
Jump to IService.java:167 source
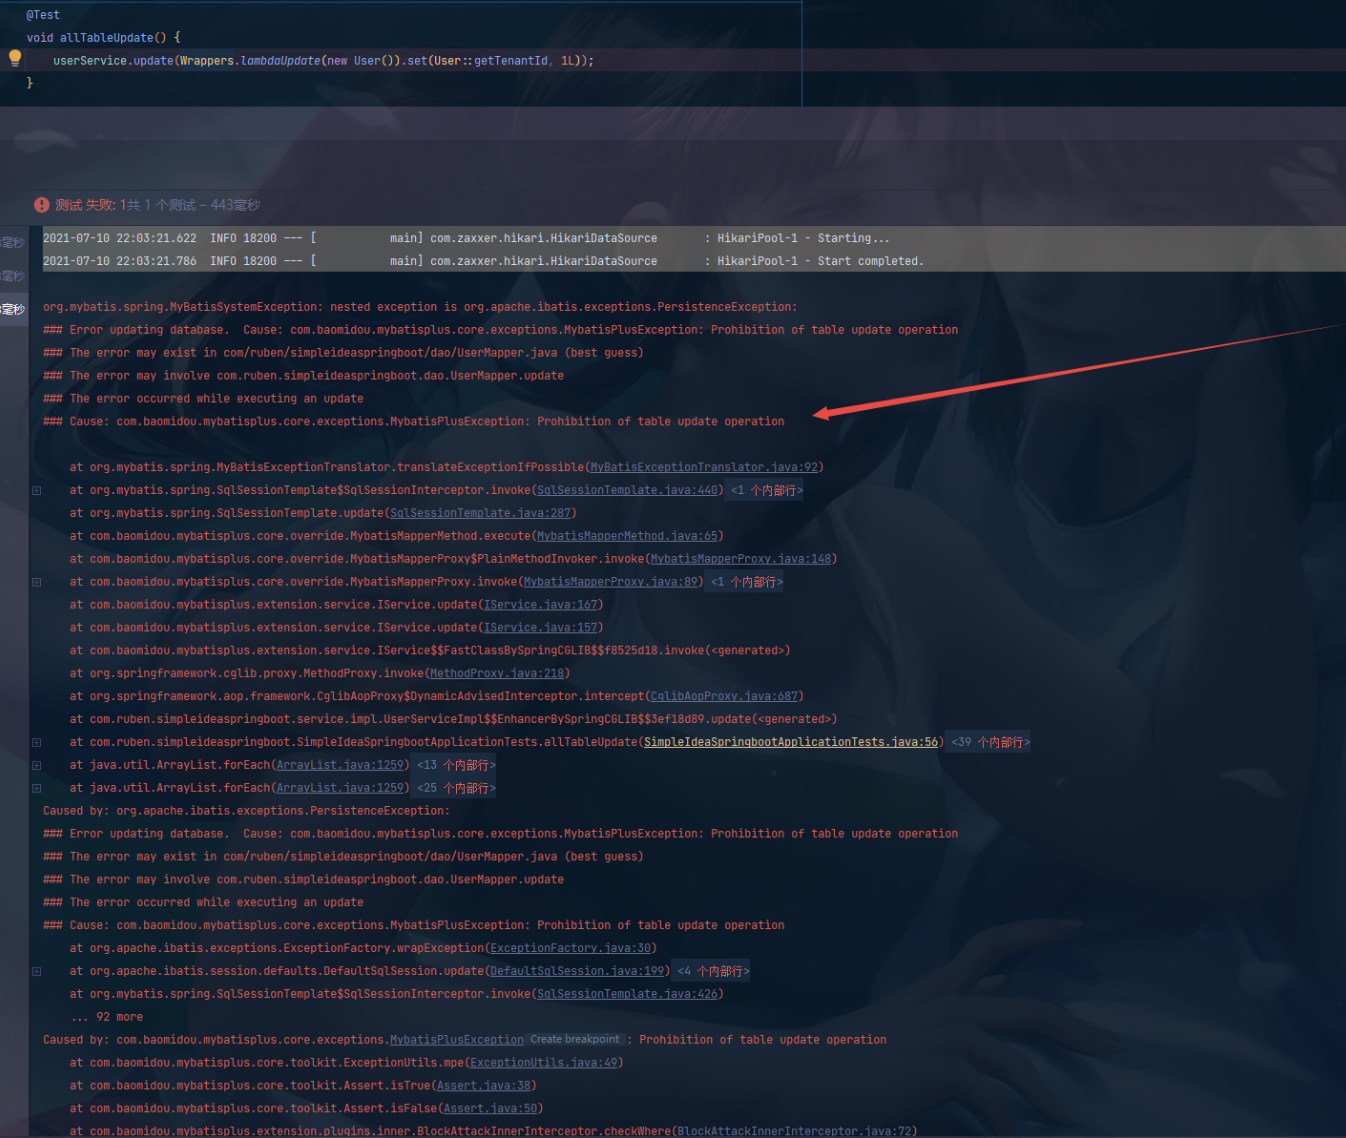click(x=540, y=605)
